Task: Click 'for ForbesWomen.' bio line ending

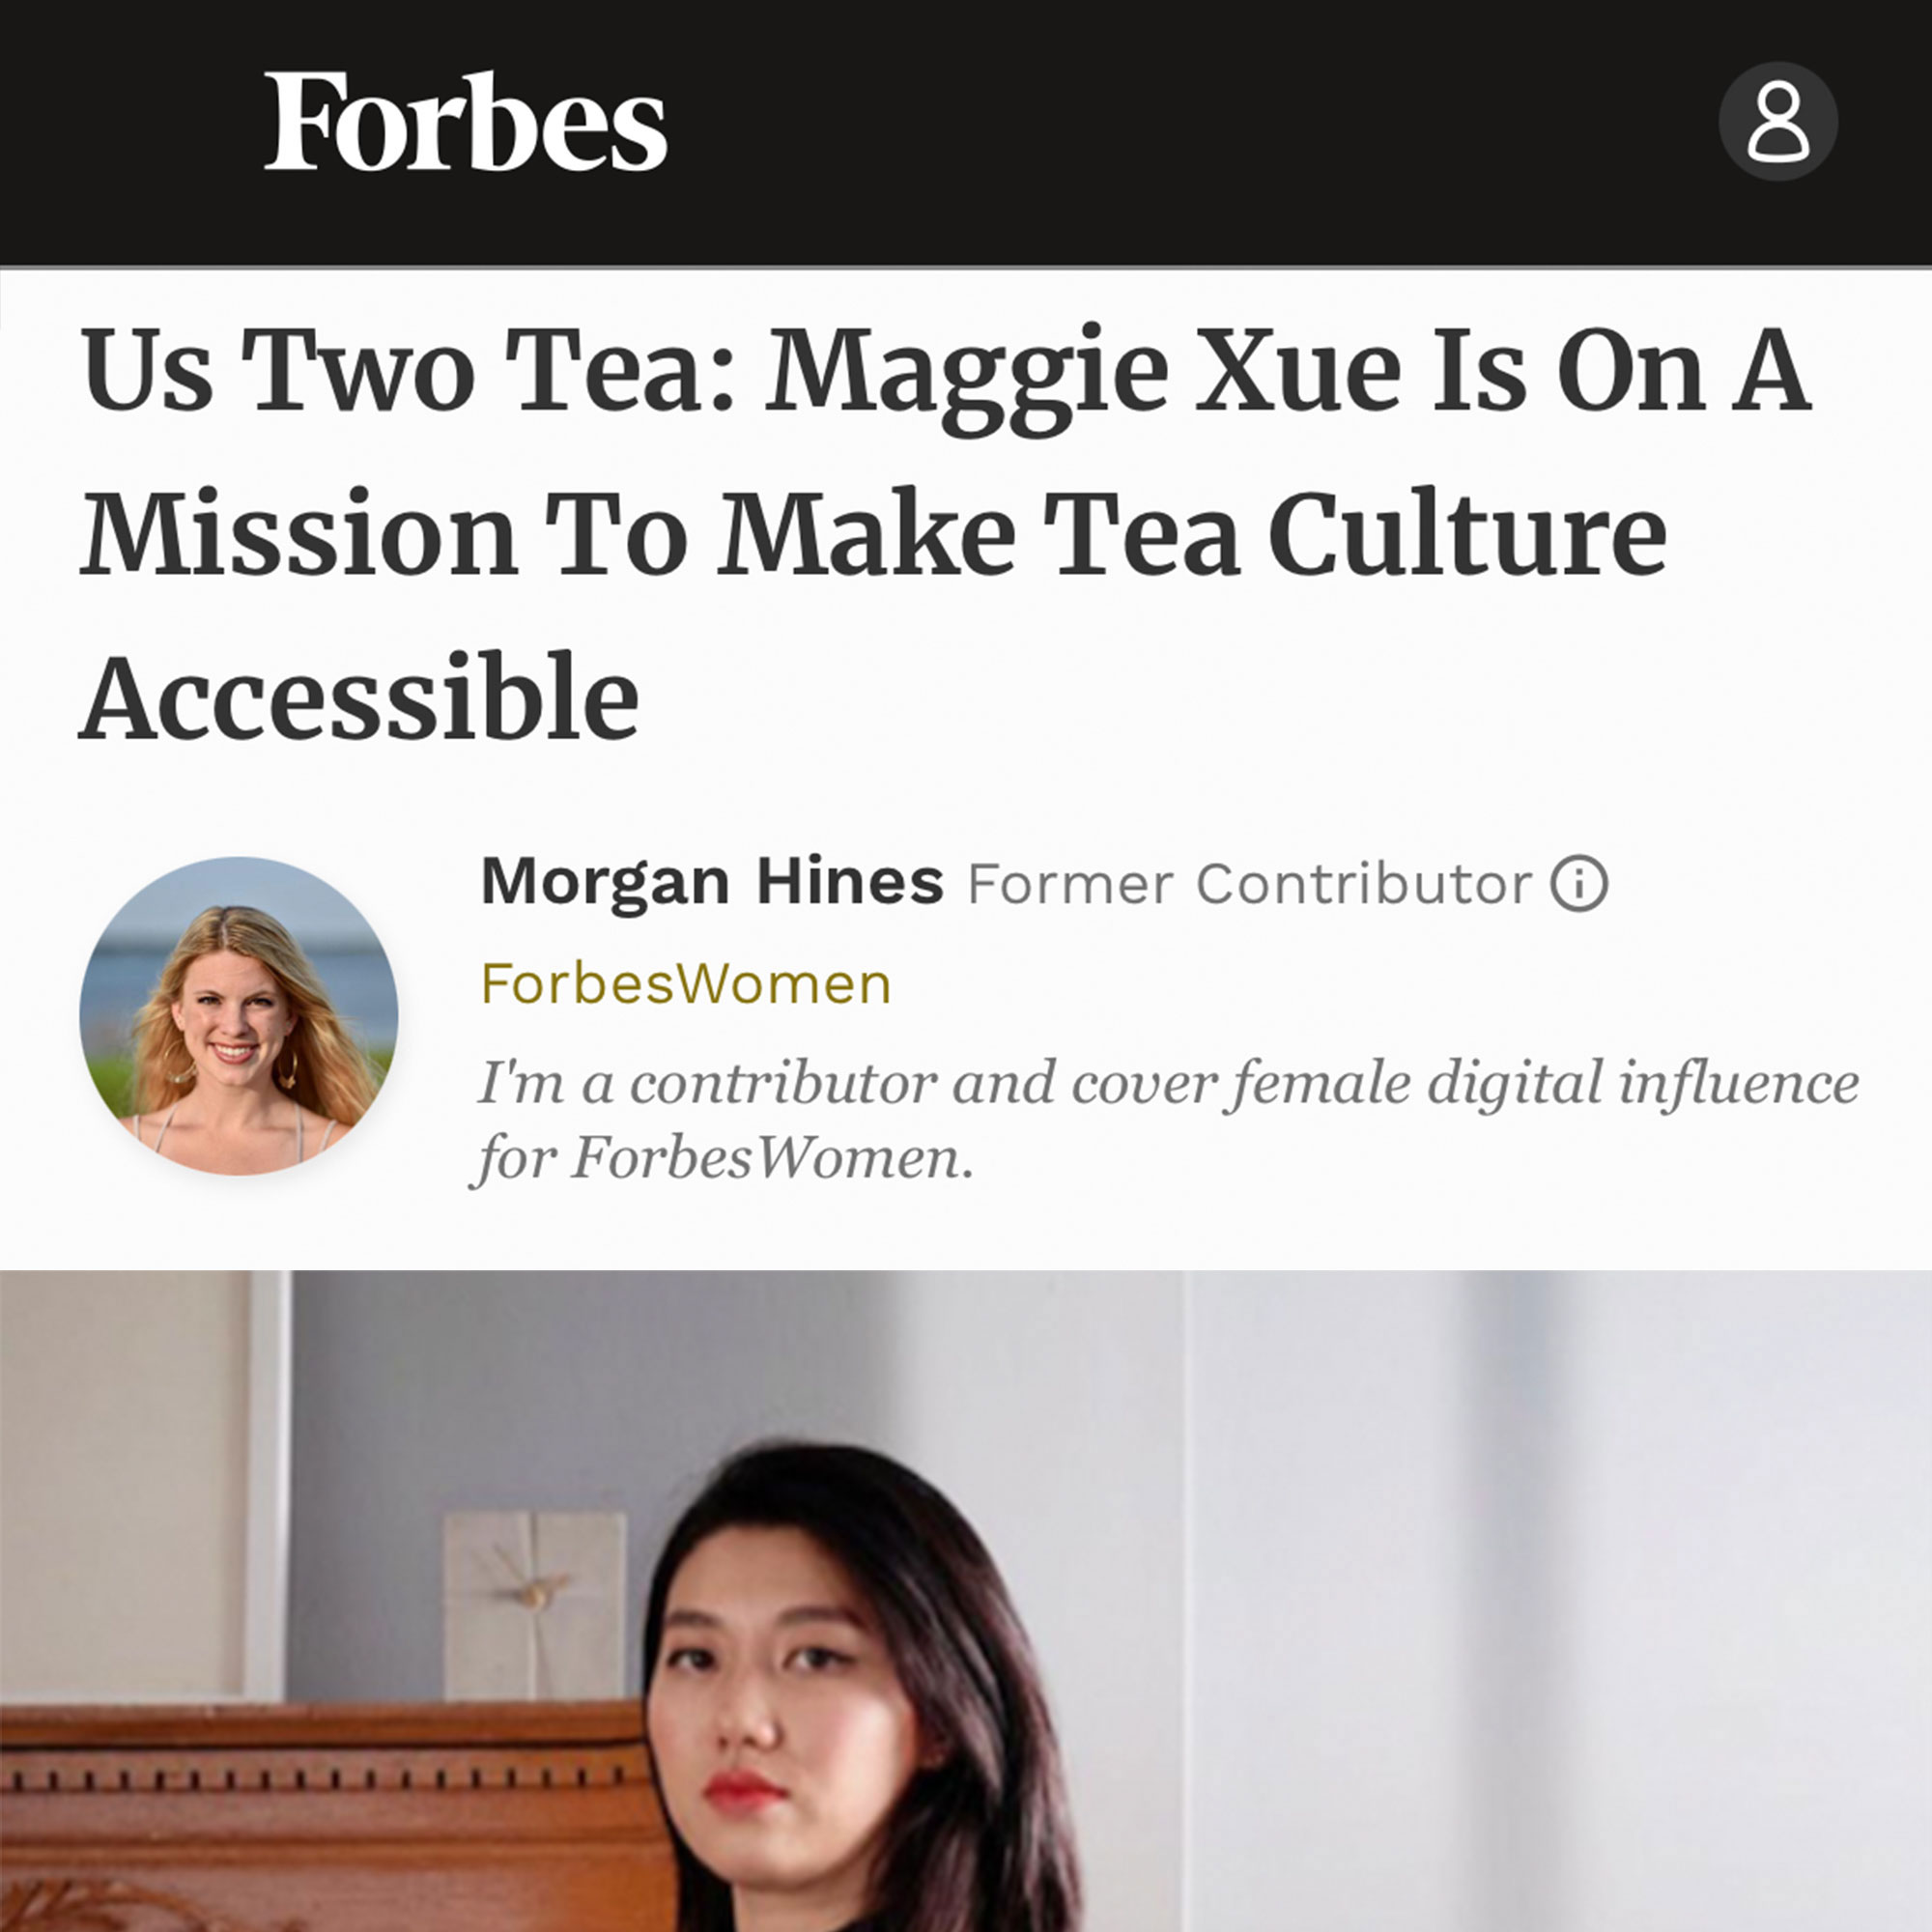Action: click(722, 1158)
